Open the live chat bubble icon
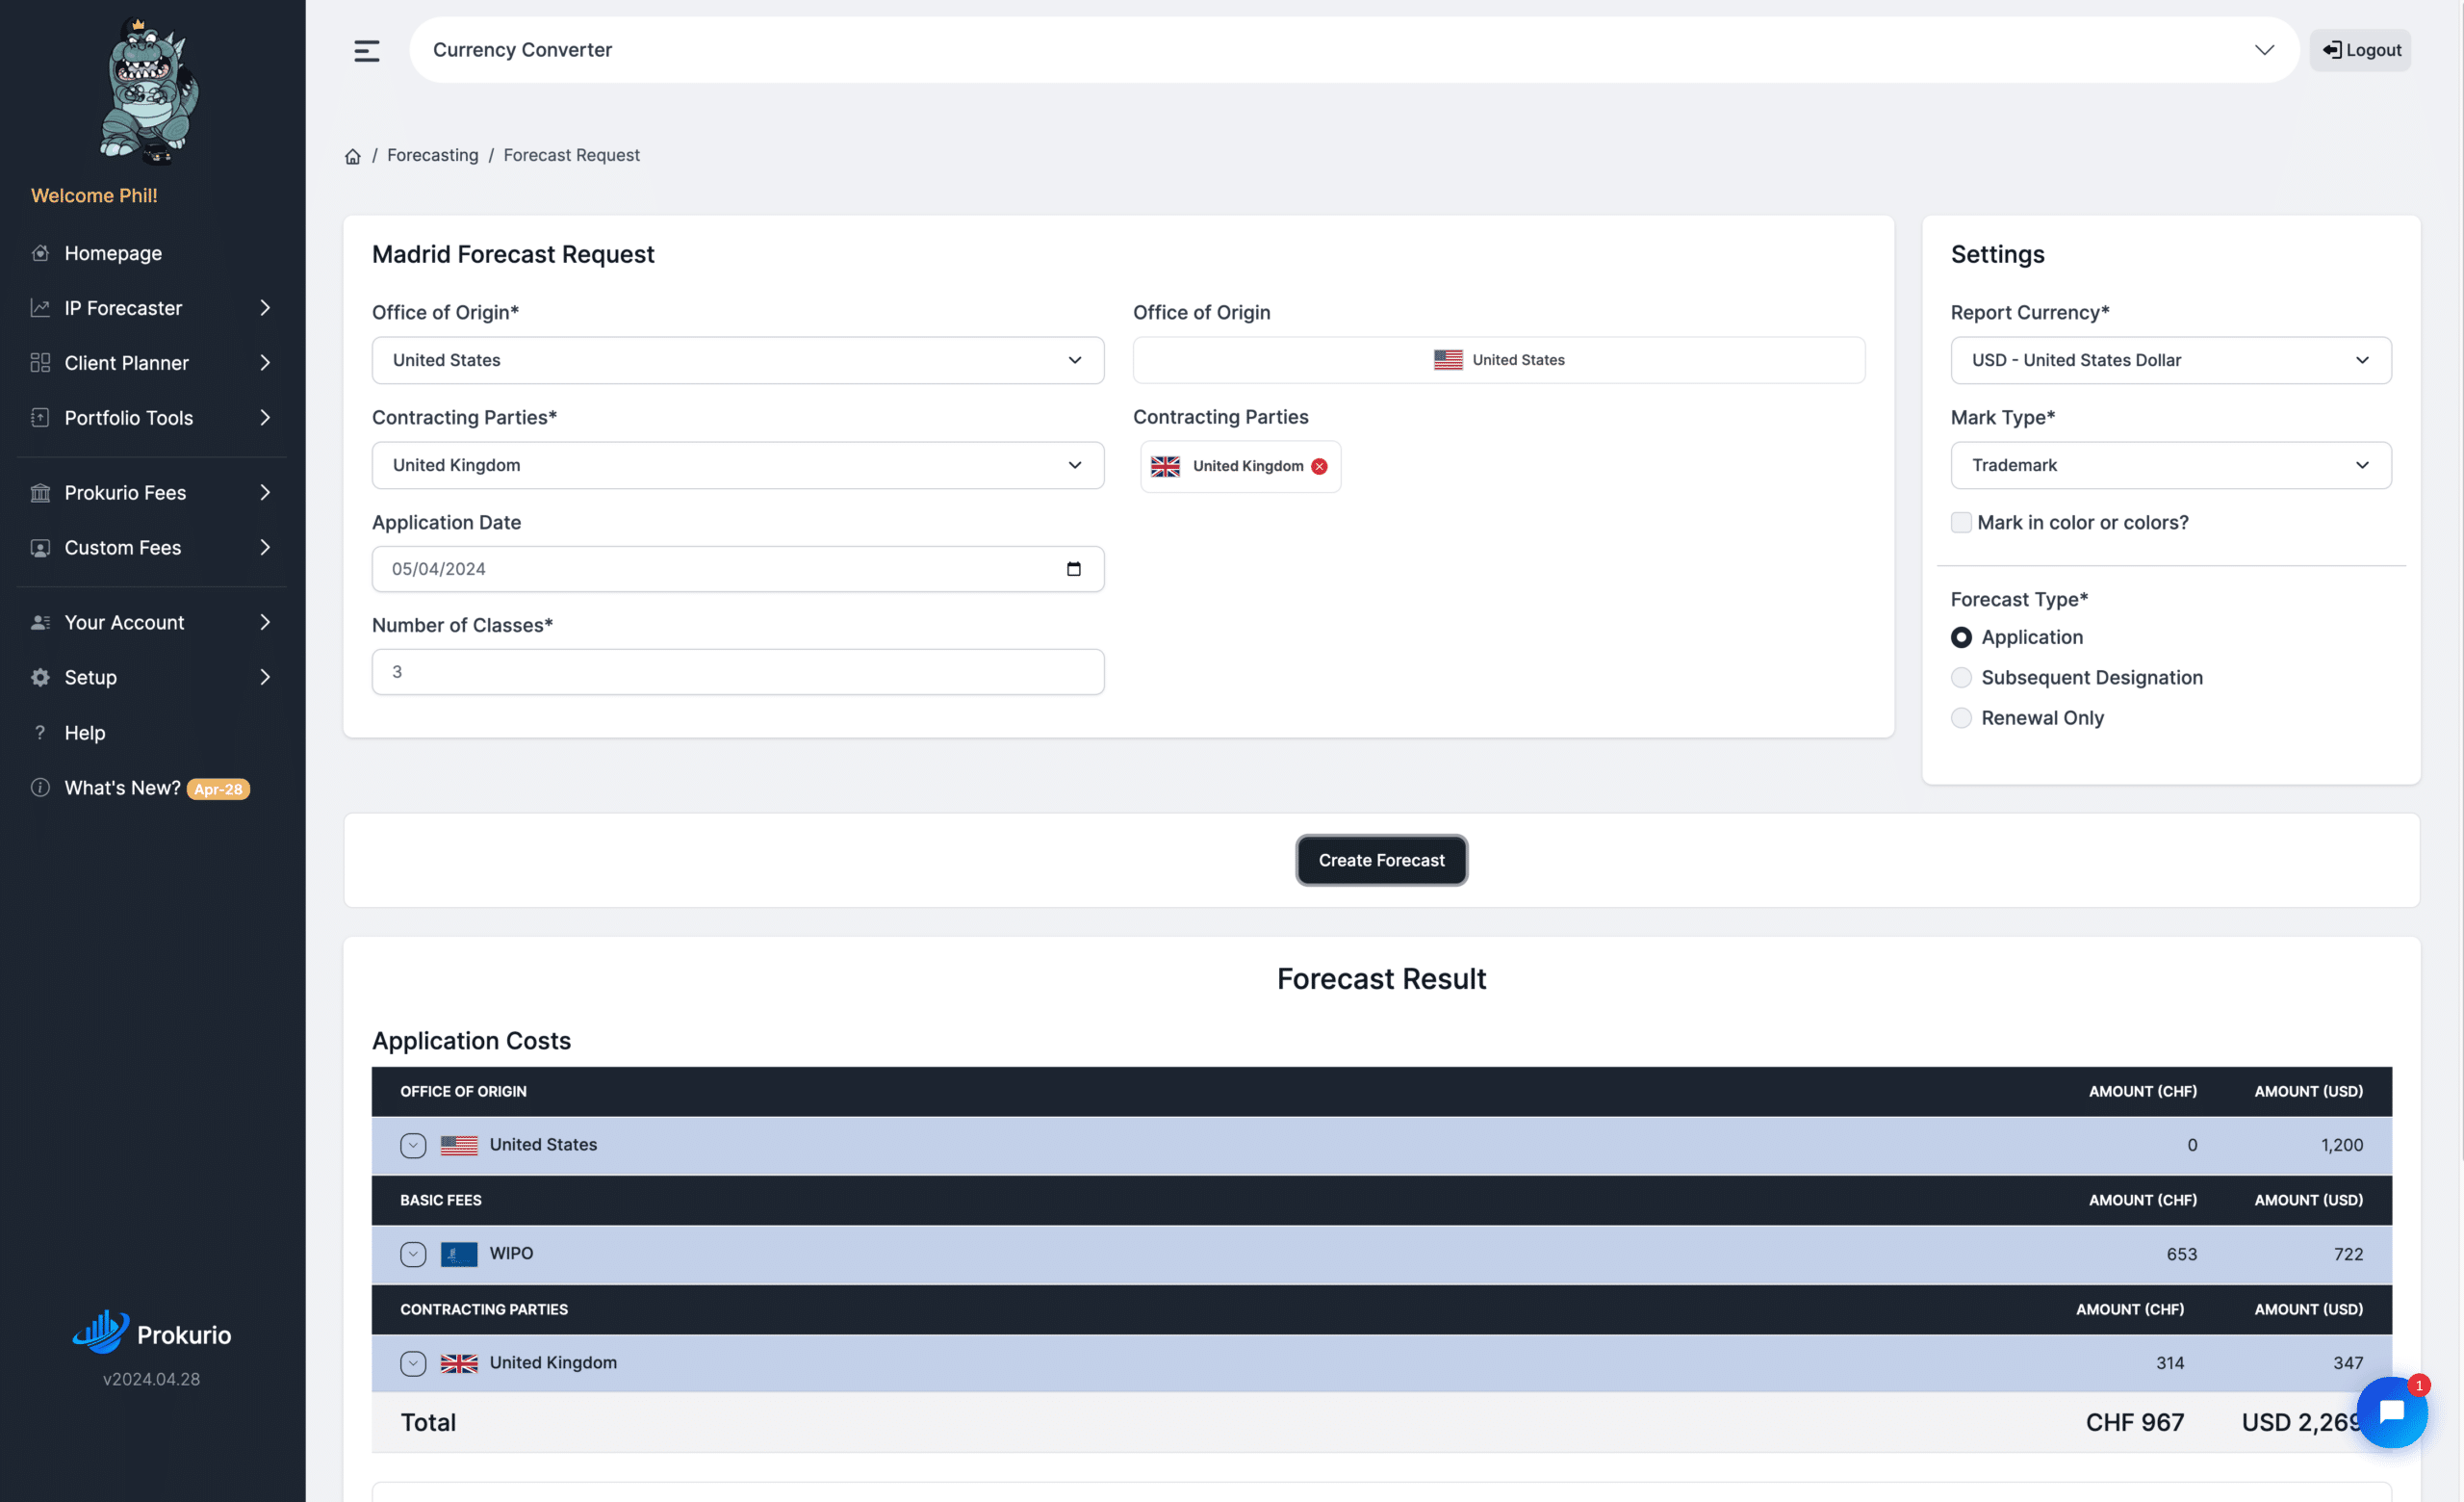Screen dimensions: 2464x1502 [x=2391, y=1412]
